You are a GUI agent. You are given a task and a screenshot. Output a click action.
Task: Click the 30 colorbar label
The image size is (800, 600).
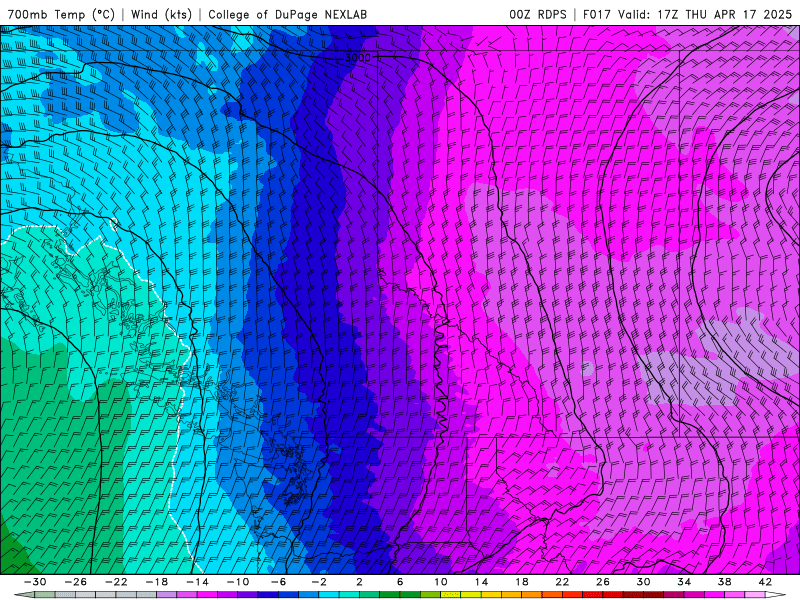click(643, 582)
